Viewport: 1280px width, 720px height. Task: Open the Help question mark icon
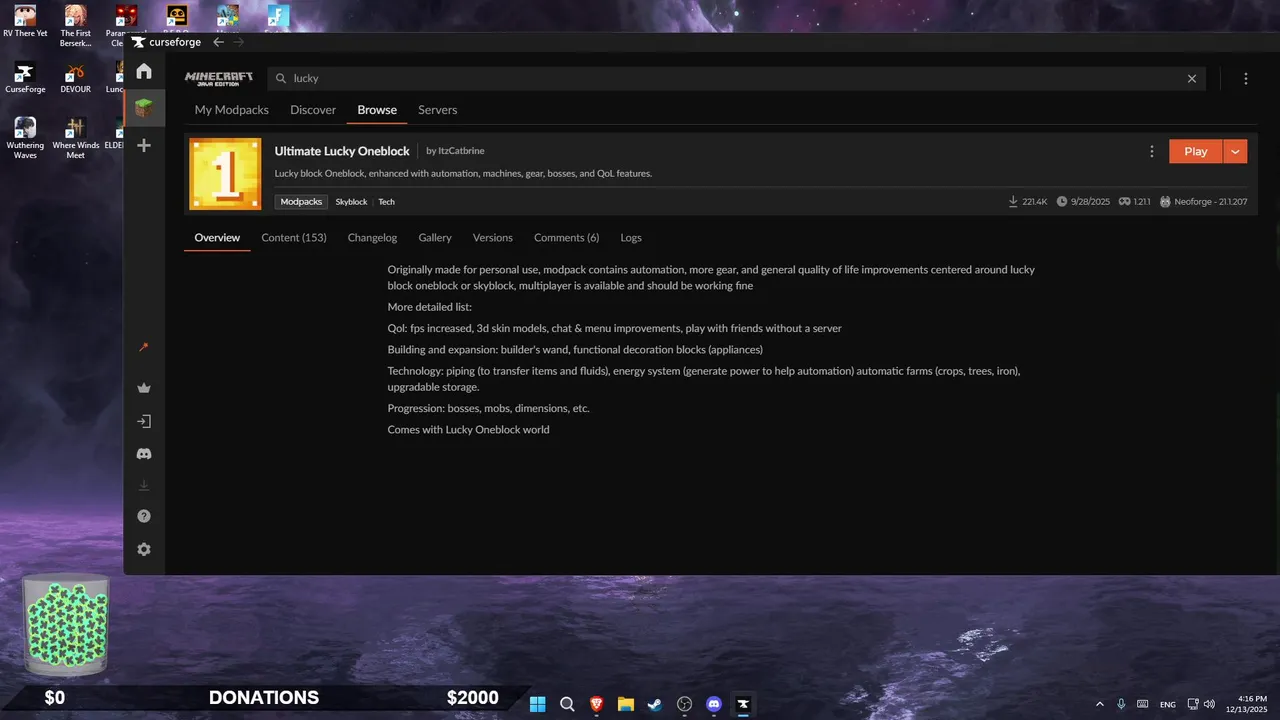(x=144, y=516)
